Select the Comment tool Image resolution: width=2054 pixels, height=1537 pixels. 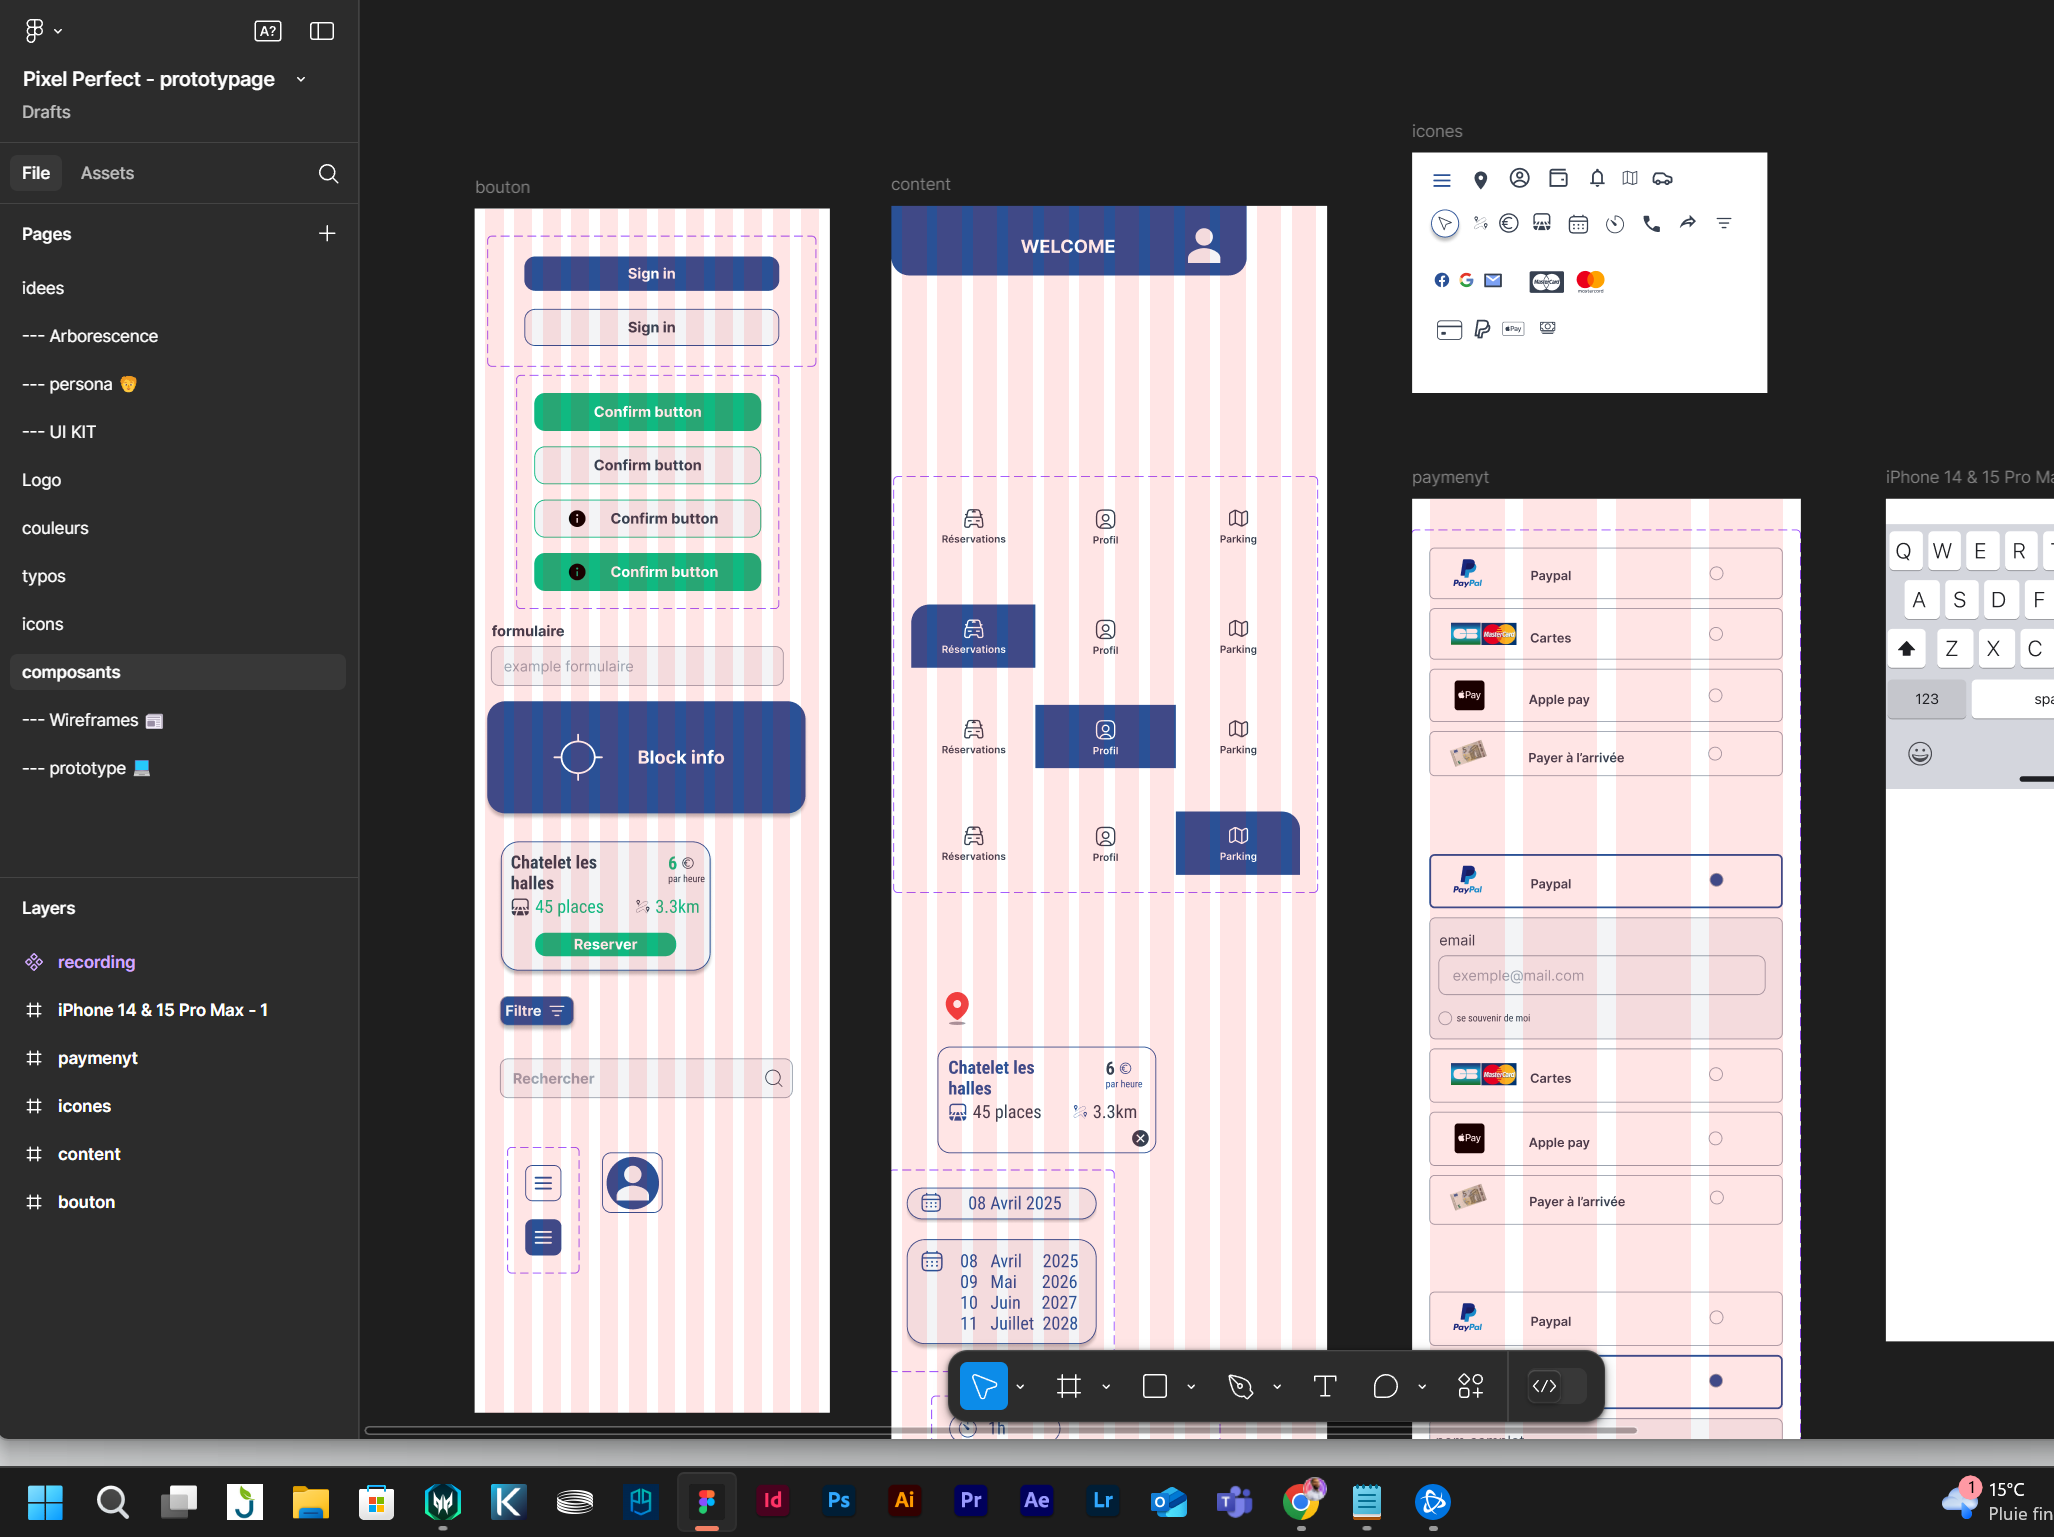1385,1386
